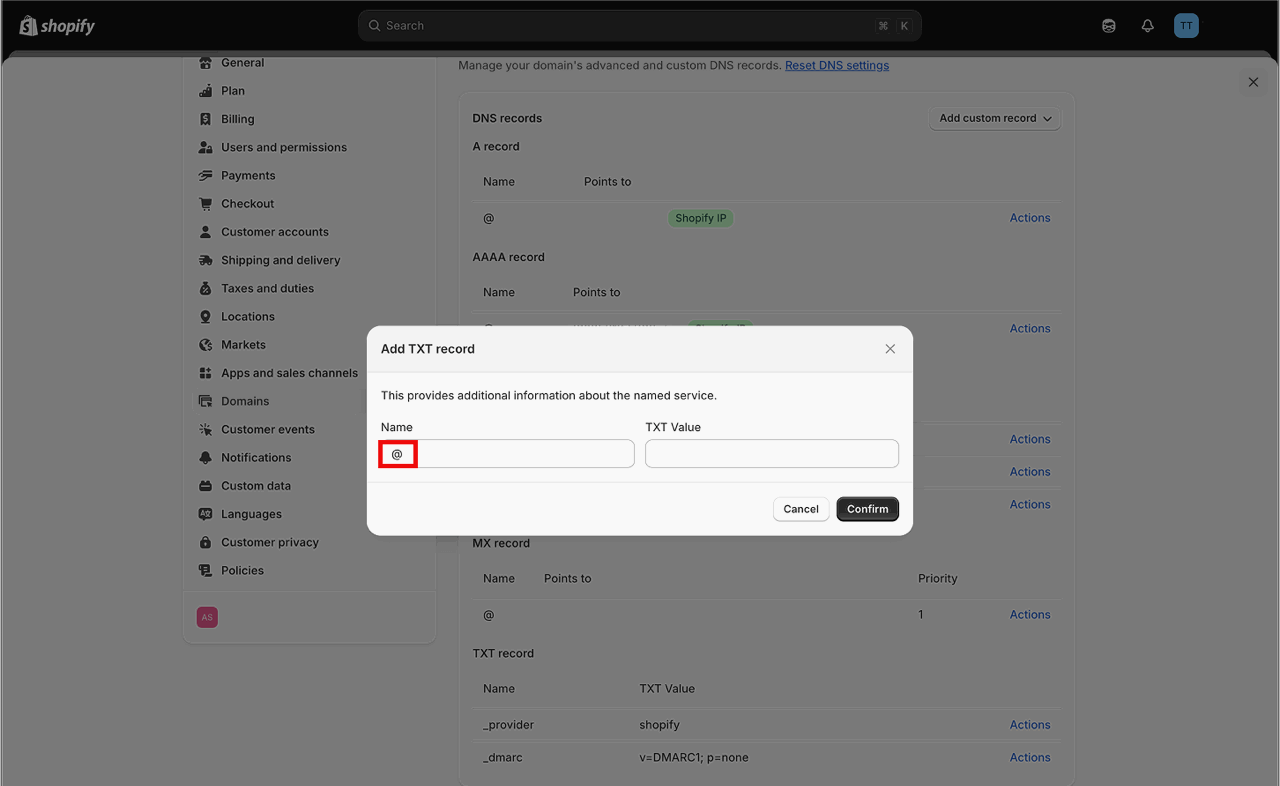This screenshot has width=1280, height=786.
Task: Click Cancel in the TXT record dialog
Action: pyautogui.click(x=800, y=509)
